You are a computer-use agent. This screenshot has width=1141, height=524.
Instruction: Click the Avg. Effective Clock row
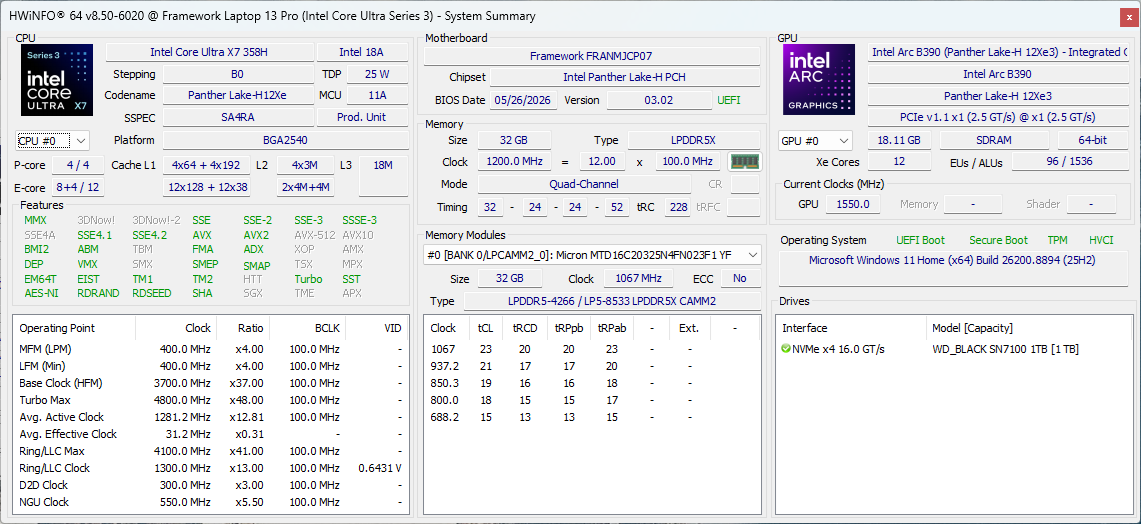211,434
